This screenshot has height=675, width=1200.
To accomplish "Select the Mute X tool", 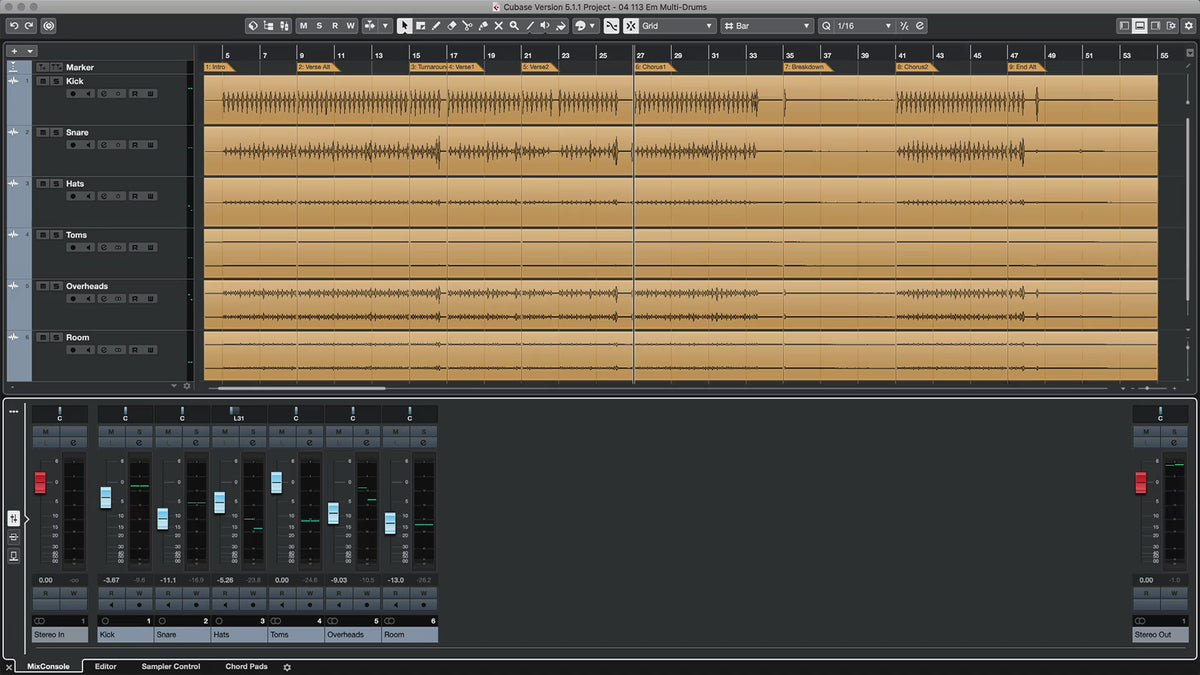I will pos(498,26).
